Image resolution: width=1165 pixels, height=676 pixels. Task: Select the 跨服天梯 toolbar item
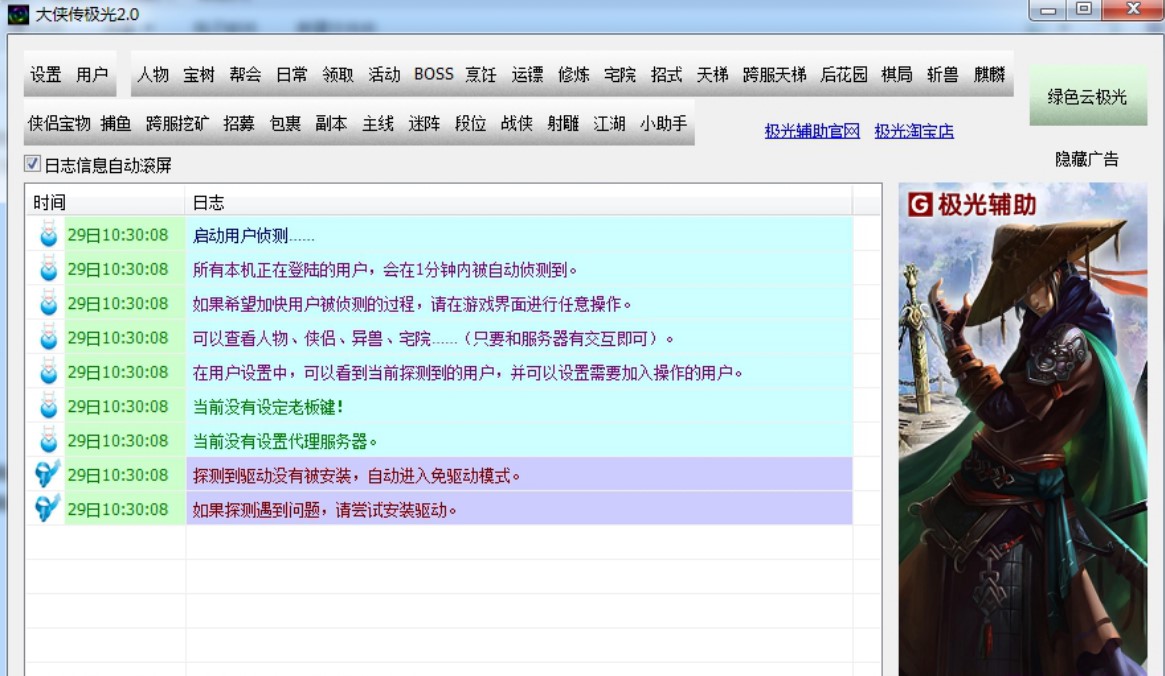(x=774, y=75)
